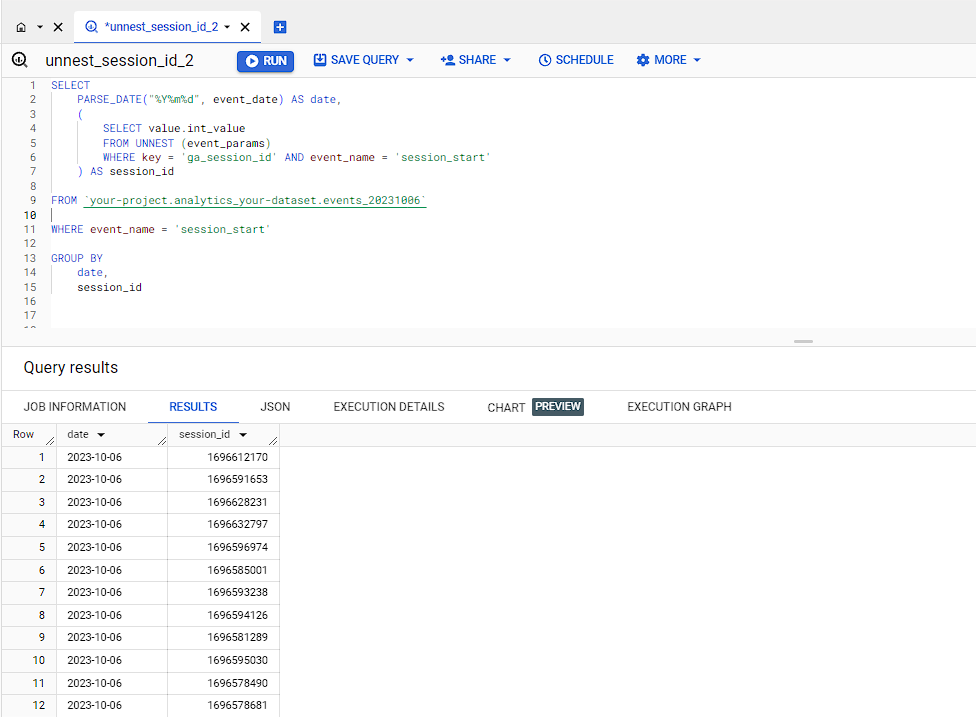The width and height of the screenshot is (976, 717).
Task: Click the session_id column resize handle
Action: [273, 441]
